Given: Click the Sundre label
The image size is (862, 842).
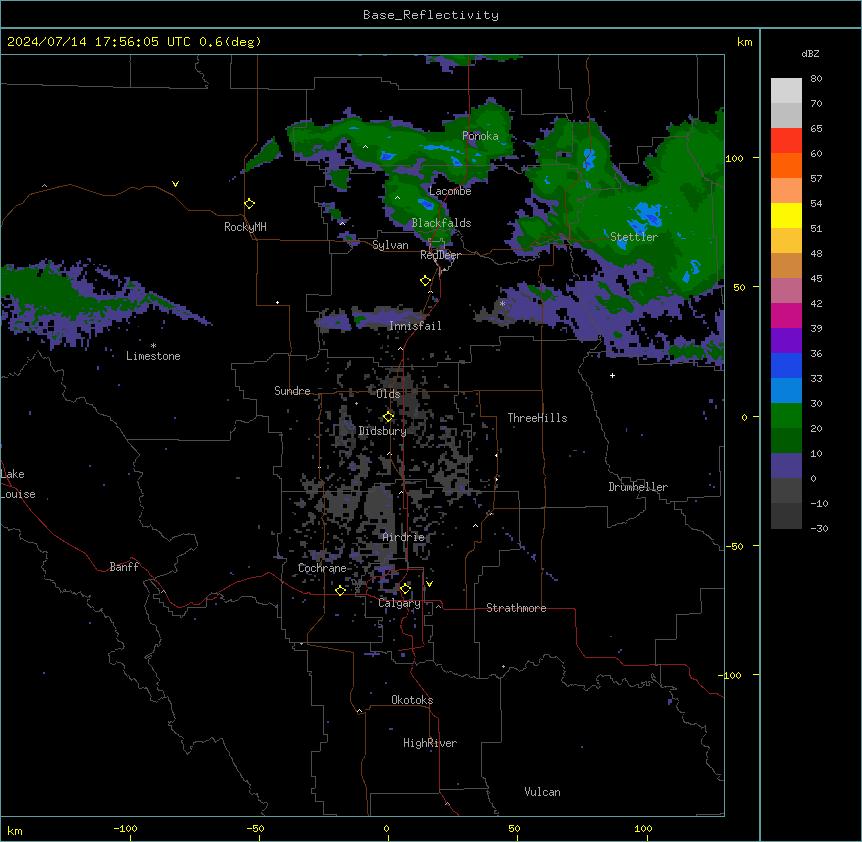Looking at the screenshot, I should point(292,391).
